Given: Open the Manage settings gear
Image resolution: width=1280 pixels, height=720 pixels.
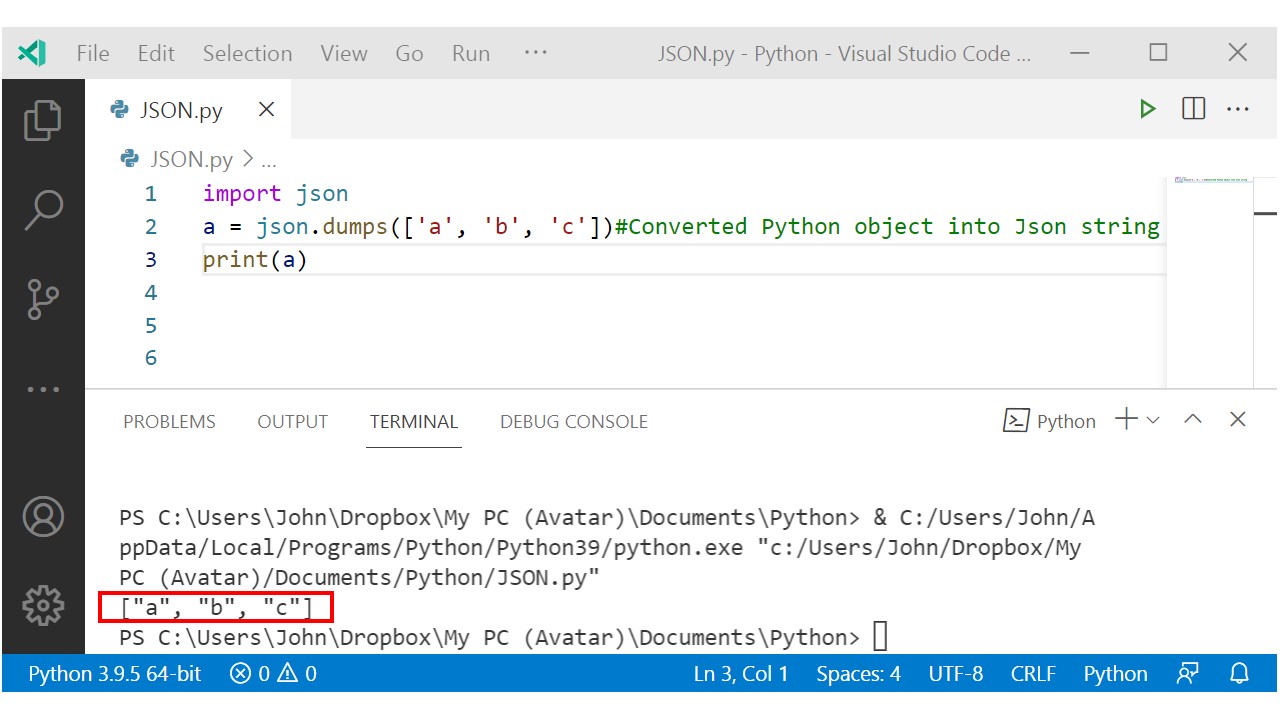Looking at the screenshot, I should 42,605.
